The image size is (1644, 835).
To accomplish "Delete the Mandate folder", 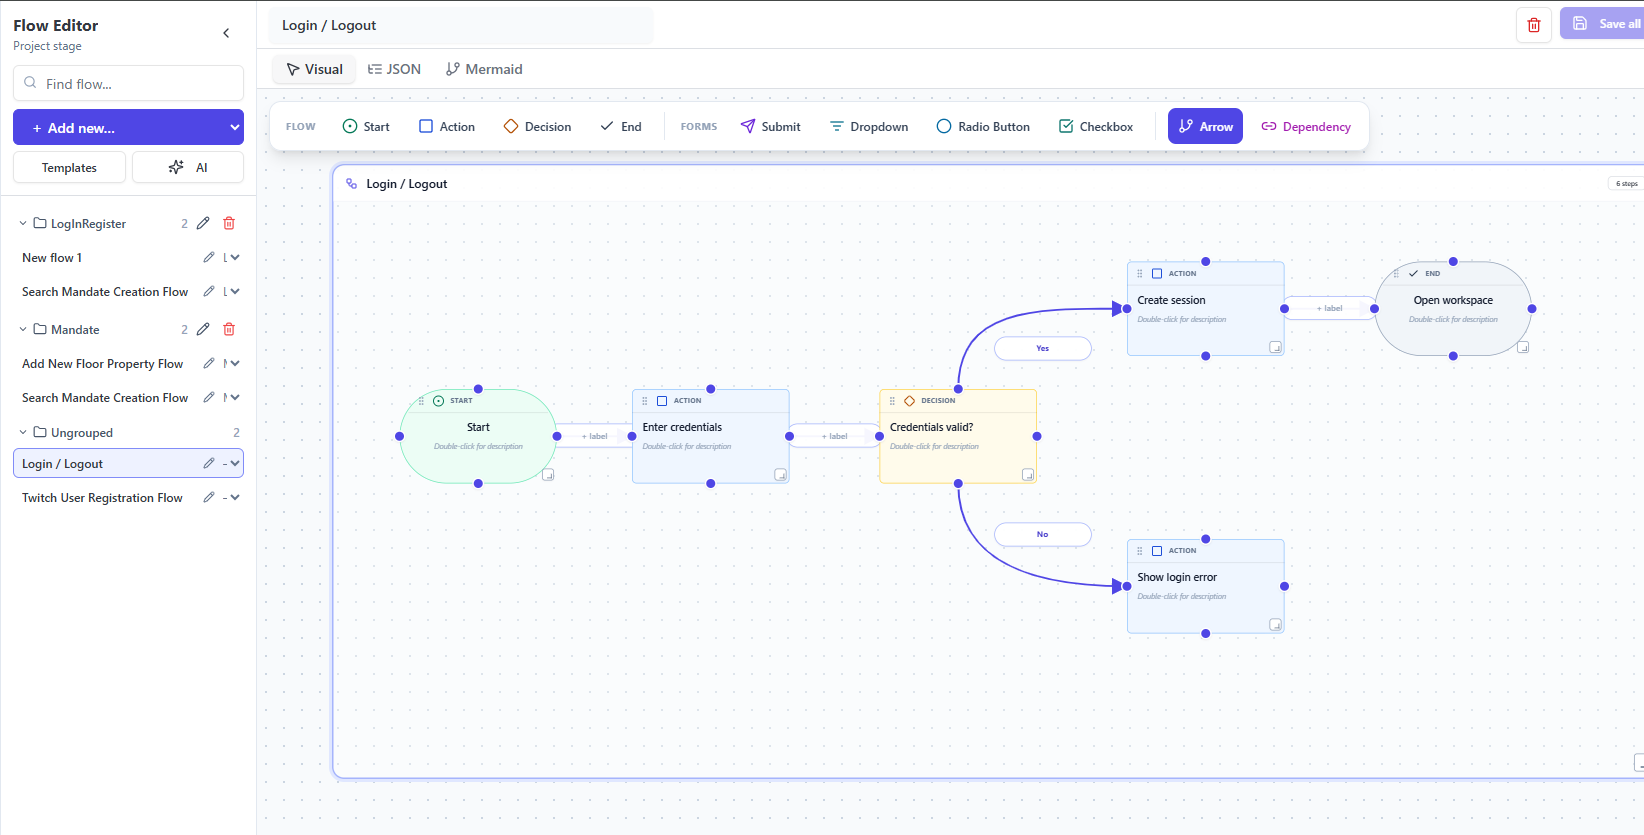I will click(229, 329).
